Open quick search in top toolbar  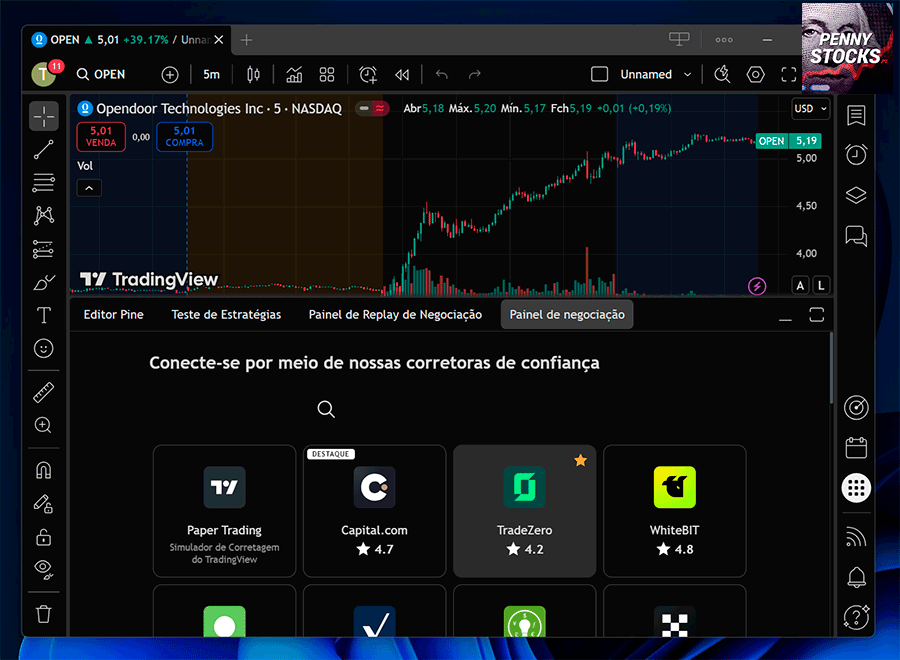(722, 75)
